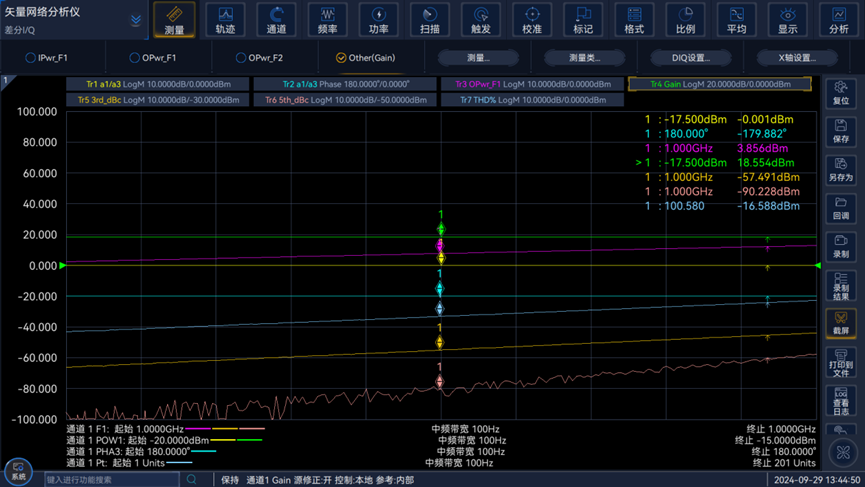Open the 功率 power menu
The image size is (865, 487).
pyautogui.click(x=378, y=20)
